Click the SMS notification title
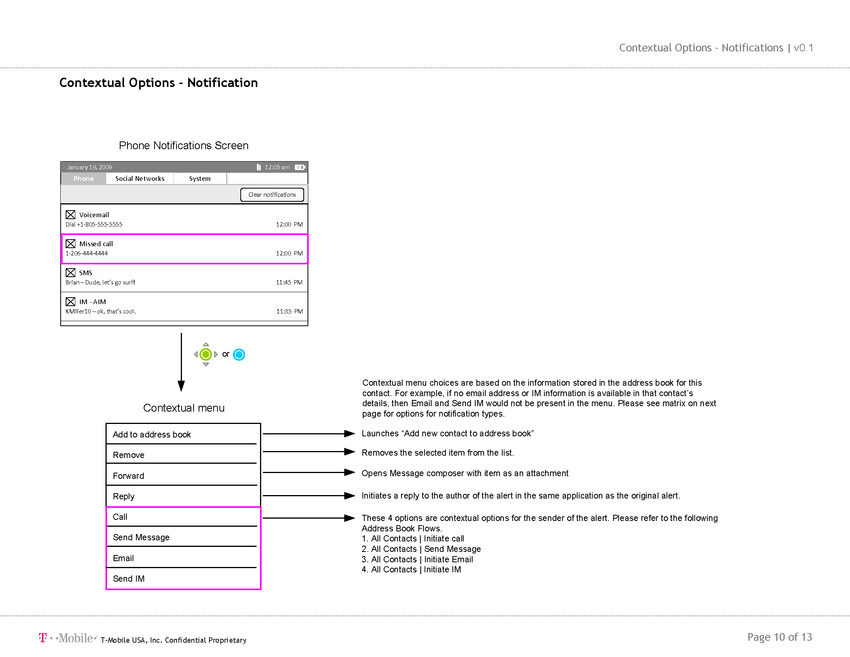850x657 pixels. [x=86, y=273]
